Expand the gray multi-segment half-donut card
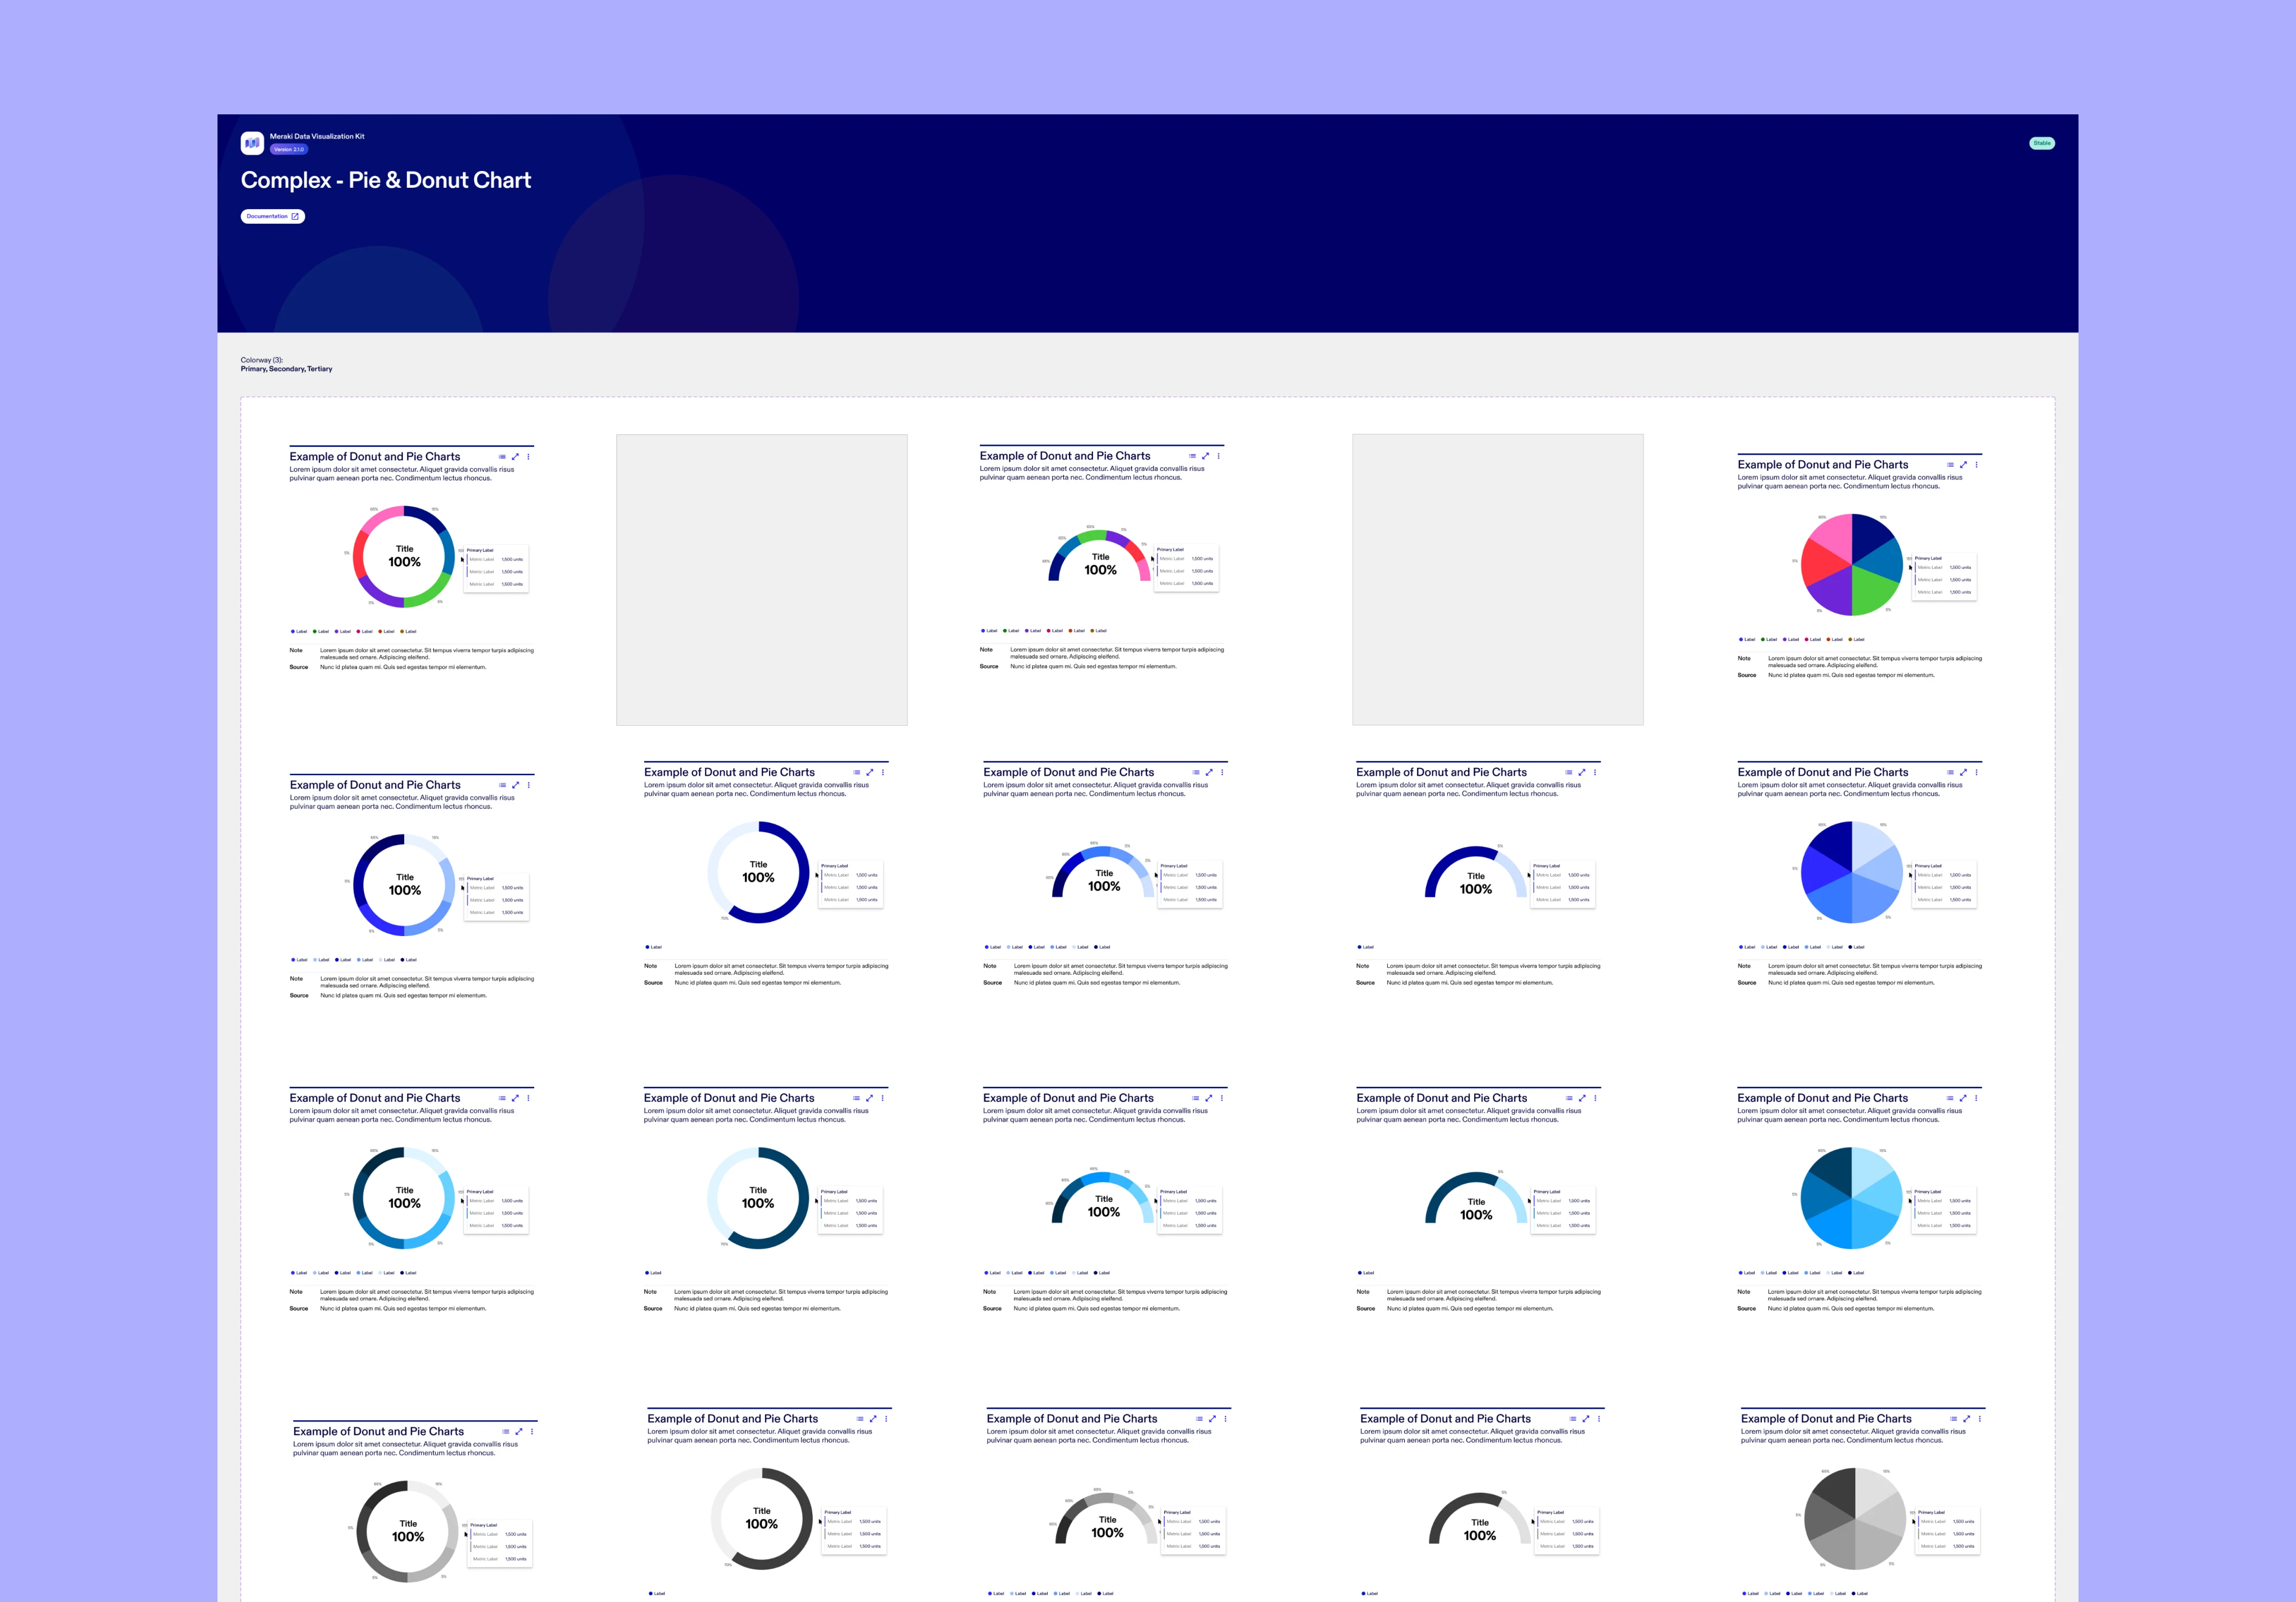Viewport: 2296px width, 1602px height. (x=1212, y=1419)
